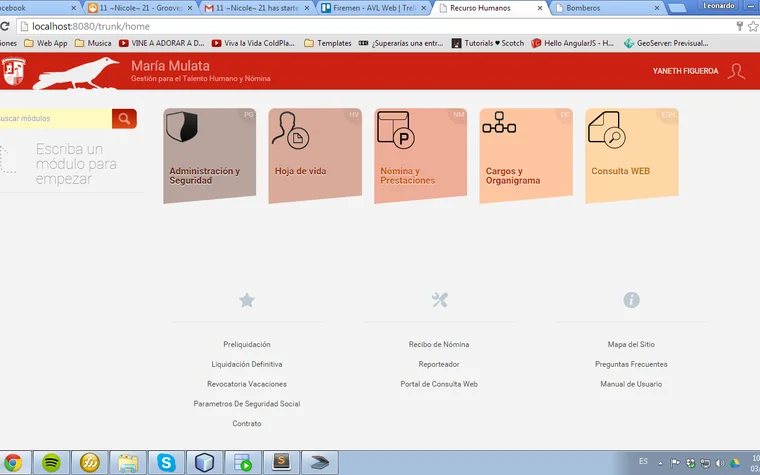Open the Tutorials Scotch bookmark
The height and width of the screenshot is (475, 760).
coord(488,43)
